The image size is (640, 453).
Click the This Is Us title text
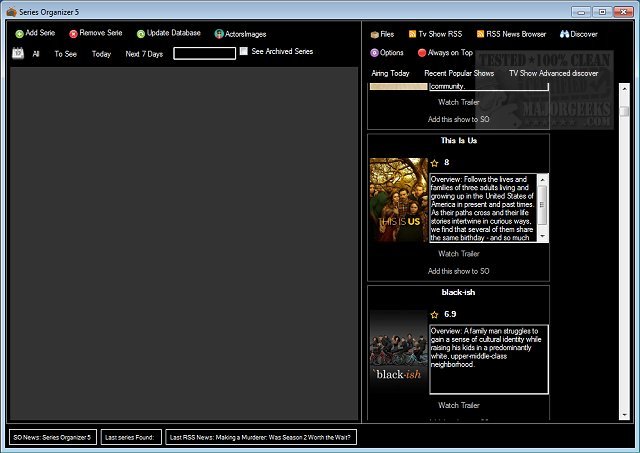tap(459, 140)
